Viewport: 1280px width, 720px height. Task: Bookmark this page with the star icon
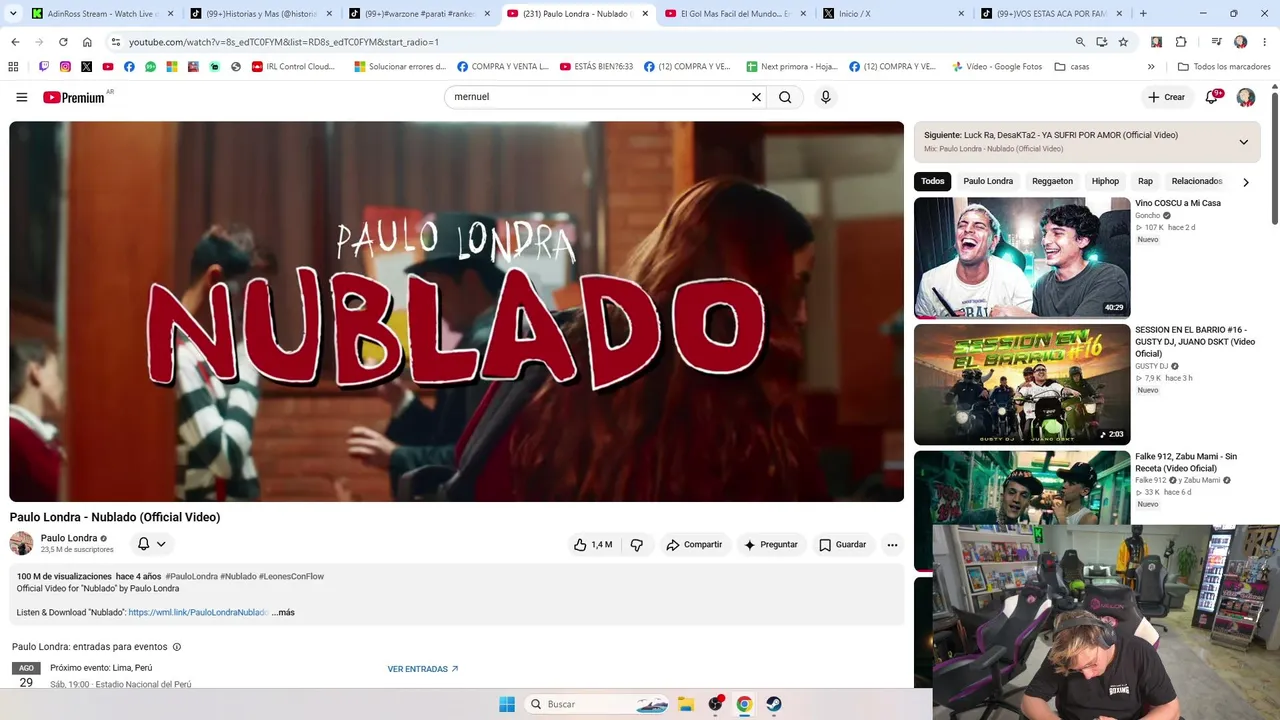1123,42
